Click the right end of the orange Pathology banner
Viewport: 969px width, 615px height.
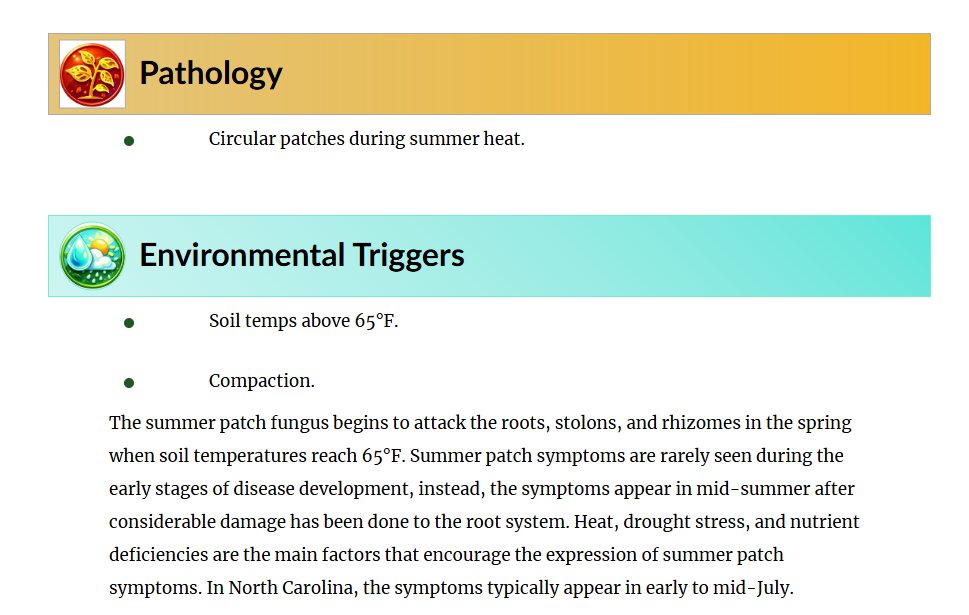click(900, 74)
